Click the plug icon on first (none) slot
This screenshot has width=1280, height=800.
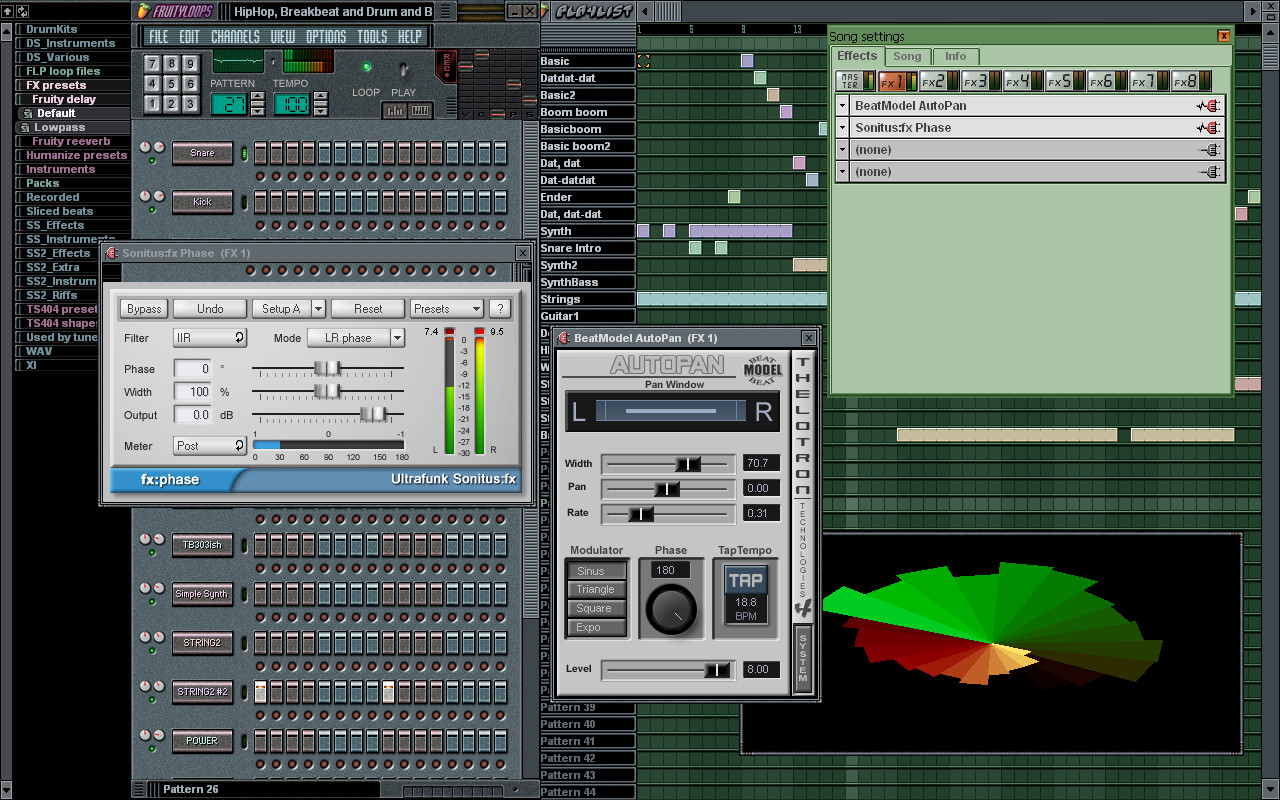pyautogui.click(x=1209, y=150)
